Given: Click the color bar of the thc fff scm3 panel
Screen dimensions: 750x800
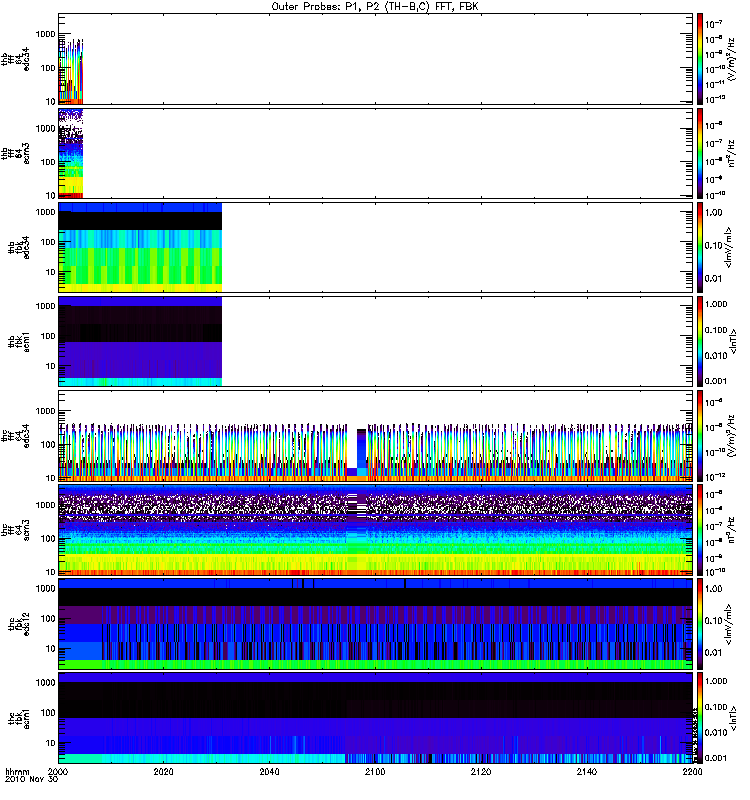Looking at the screenshot, I should 700,530.
